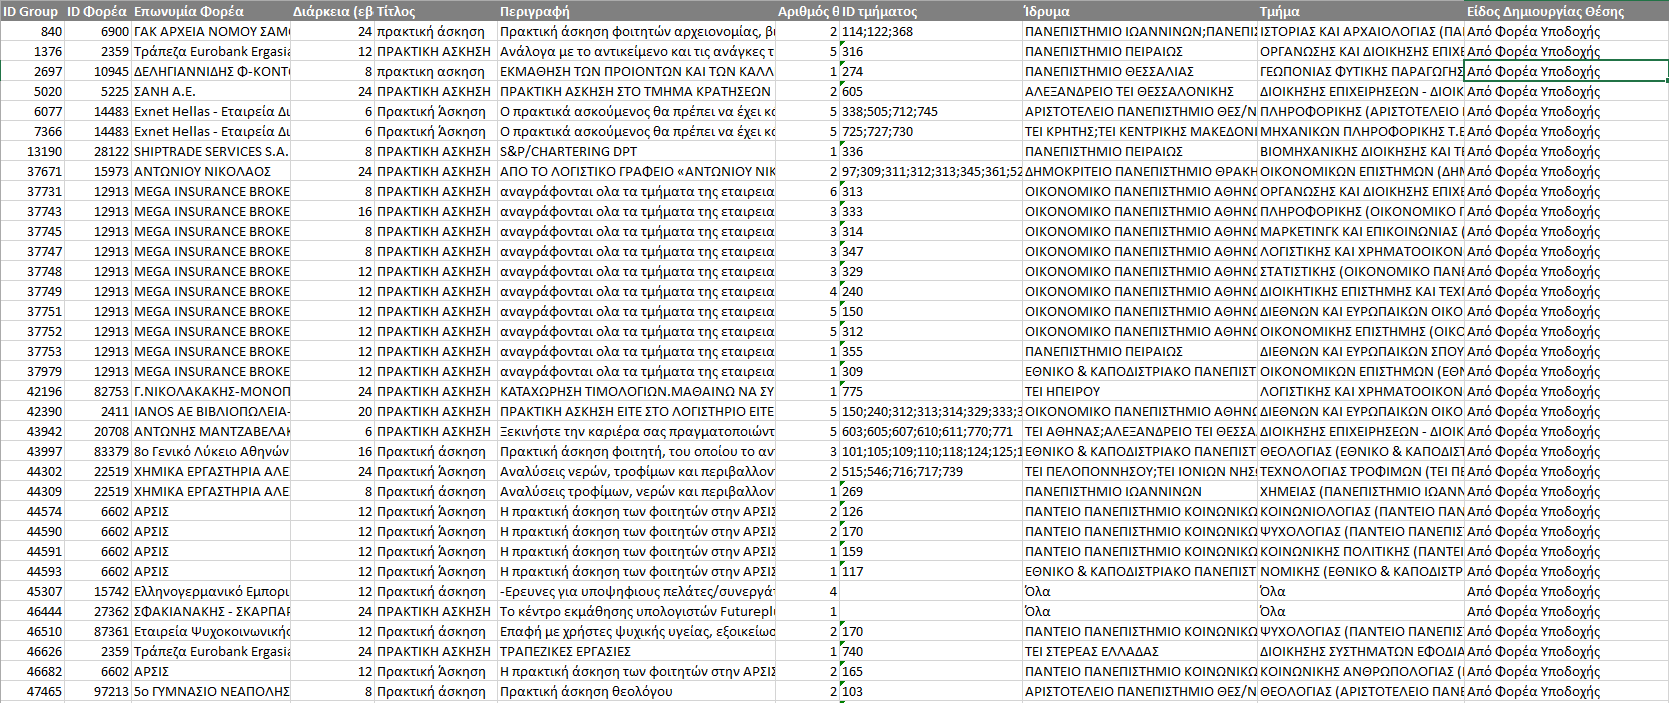Select the 'Περιγραφή' header cell
The width and height of the screenshot is (1669, 703).
(636, 11)
